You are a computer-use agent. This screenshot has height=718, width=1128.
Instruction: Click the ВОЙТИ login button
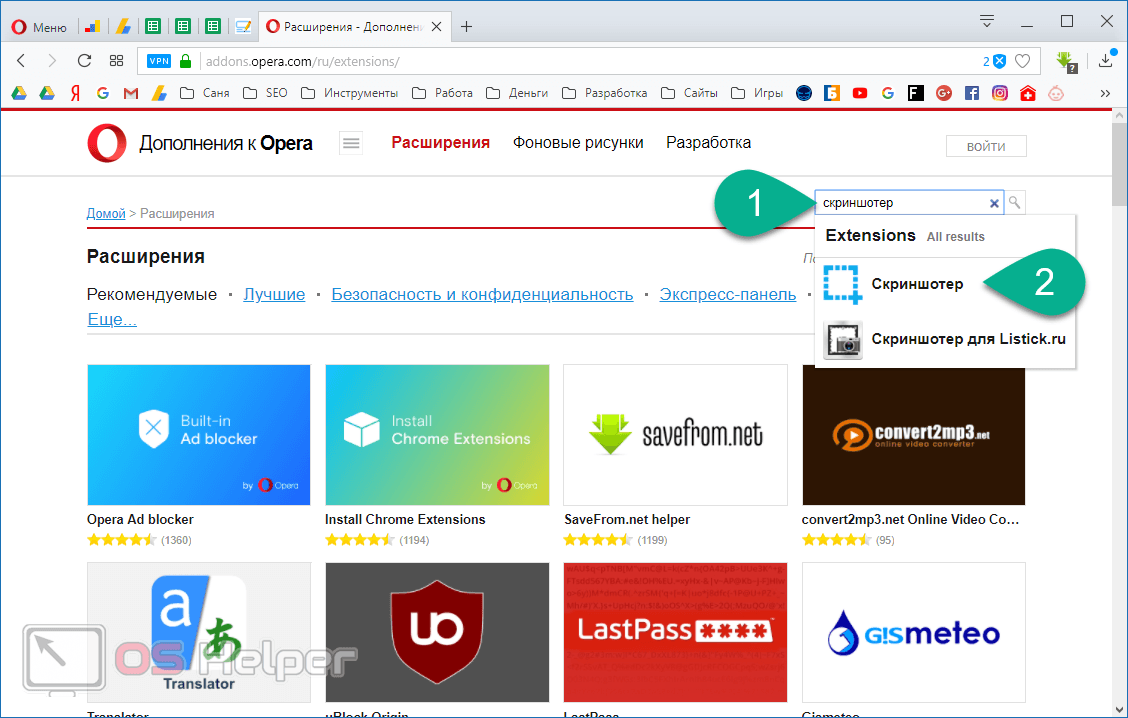click(x=986, y=146)
